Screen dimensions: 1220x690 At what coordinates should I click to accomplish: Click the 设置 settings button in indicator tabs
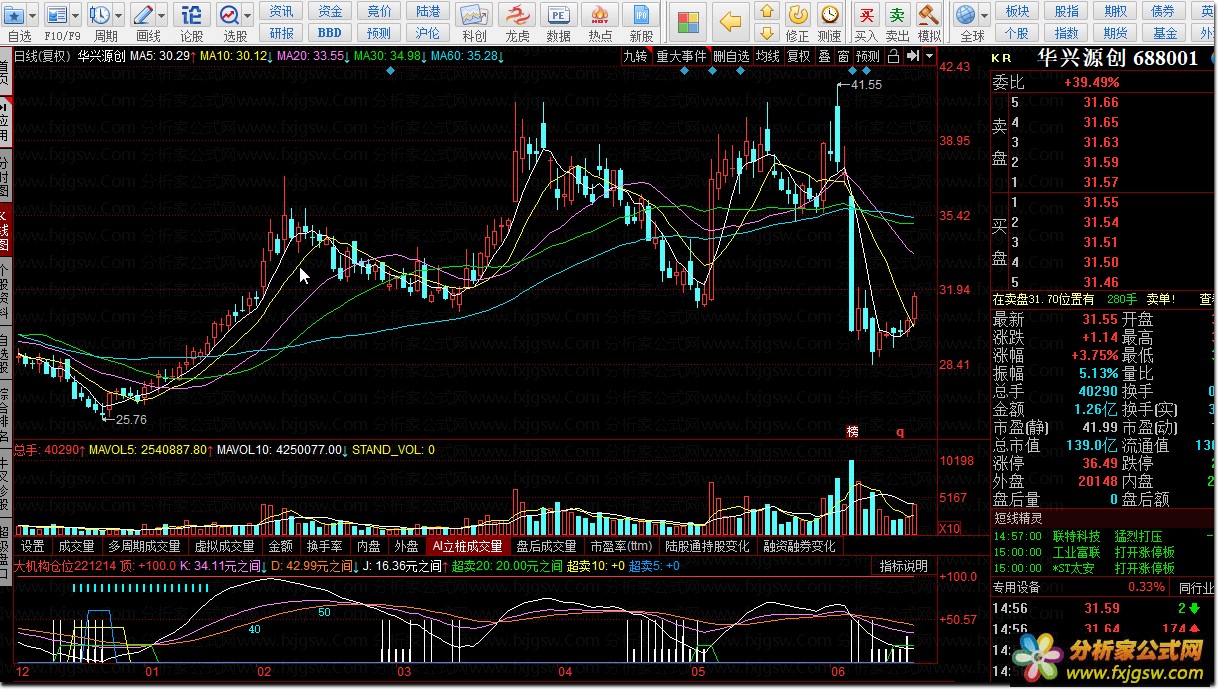(33, 546)
